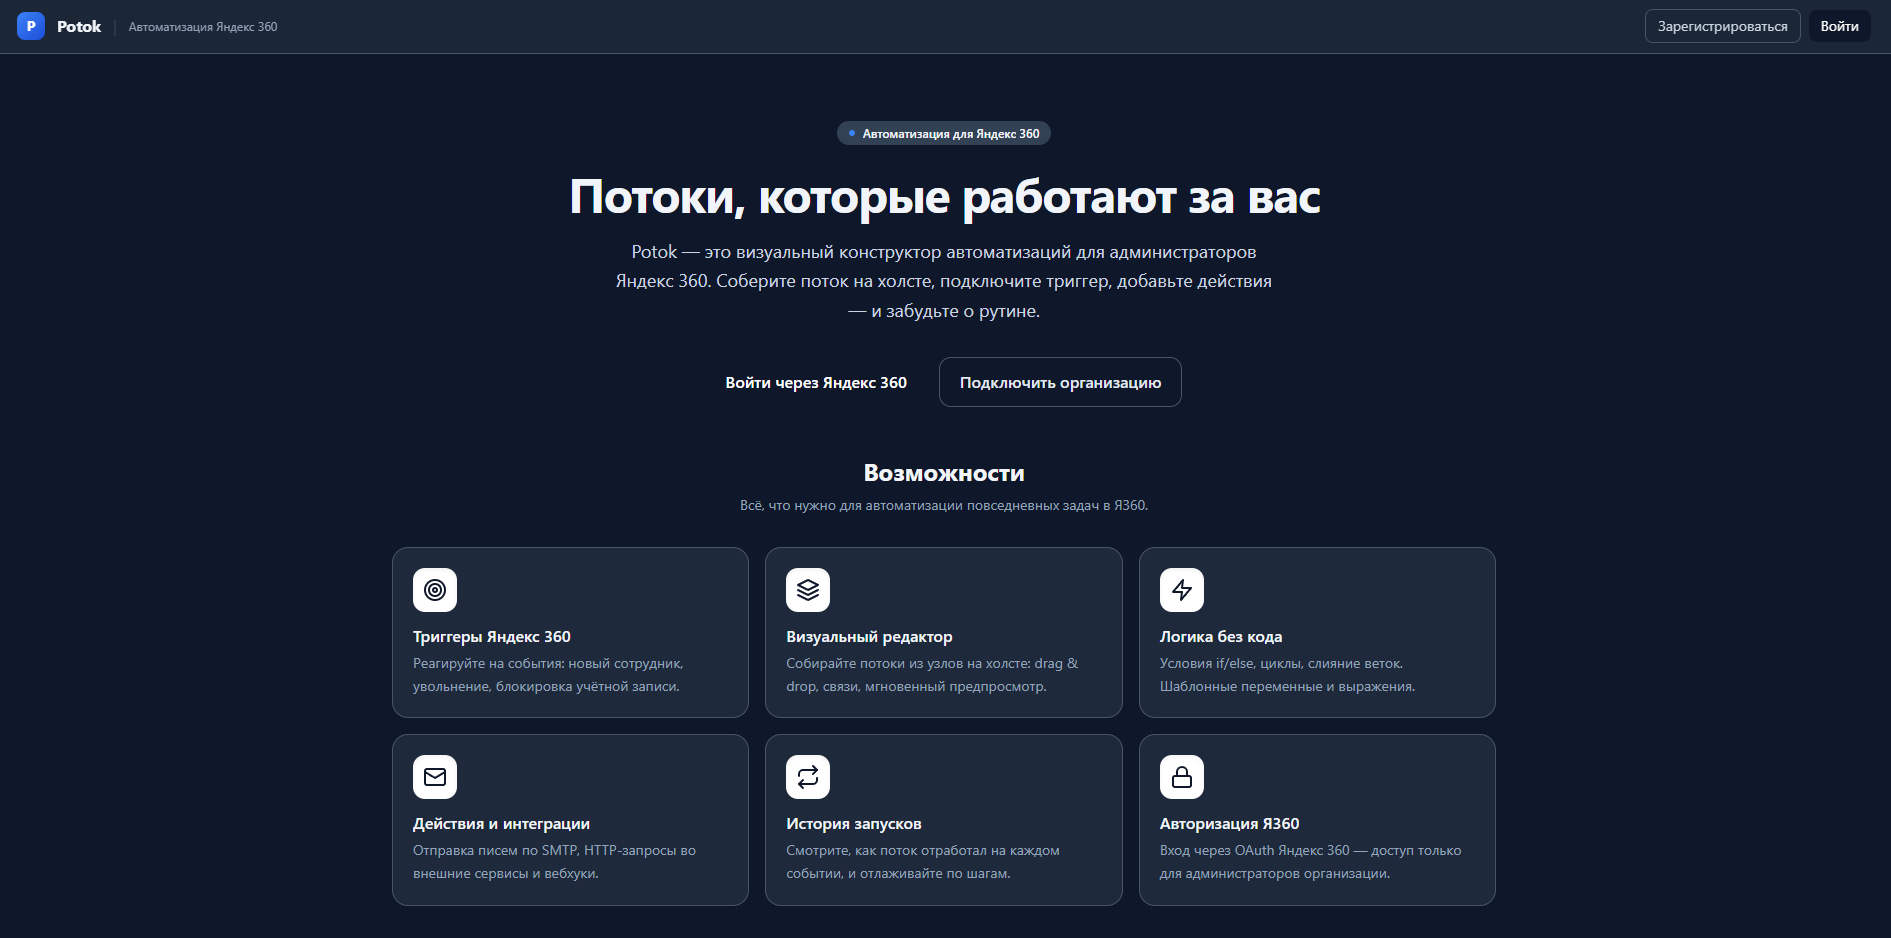Click the envelope icon for Действия и интеграции

435,777
